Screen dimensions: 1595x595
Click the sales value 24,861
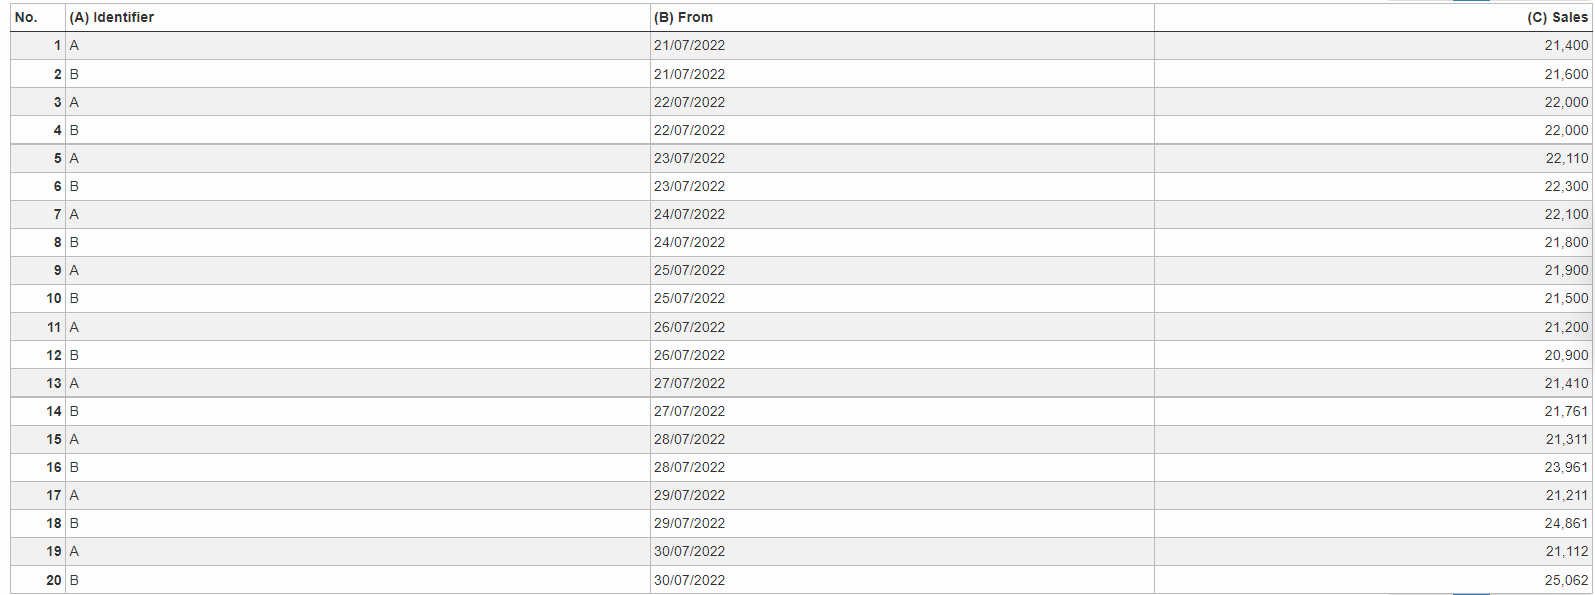point(1565,523)
